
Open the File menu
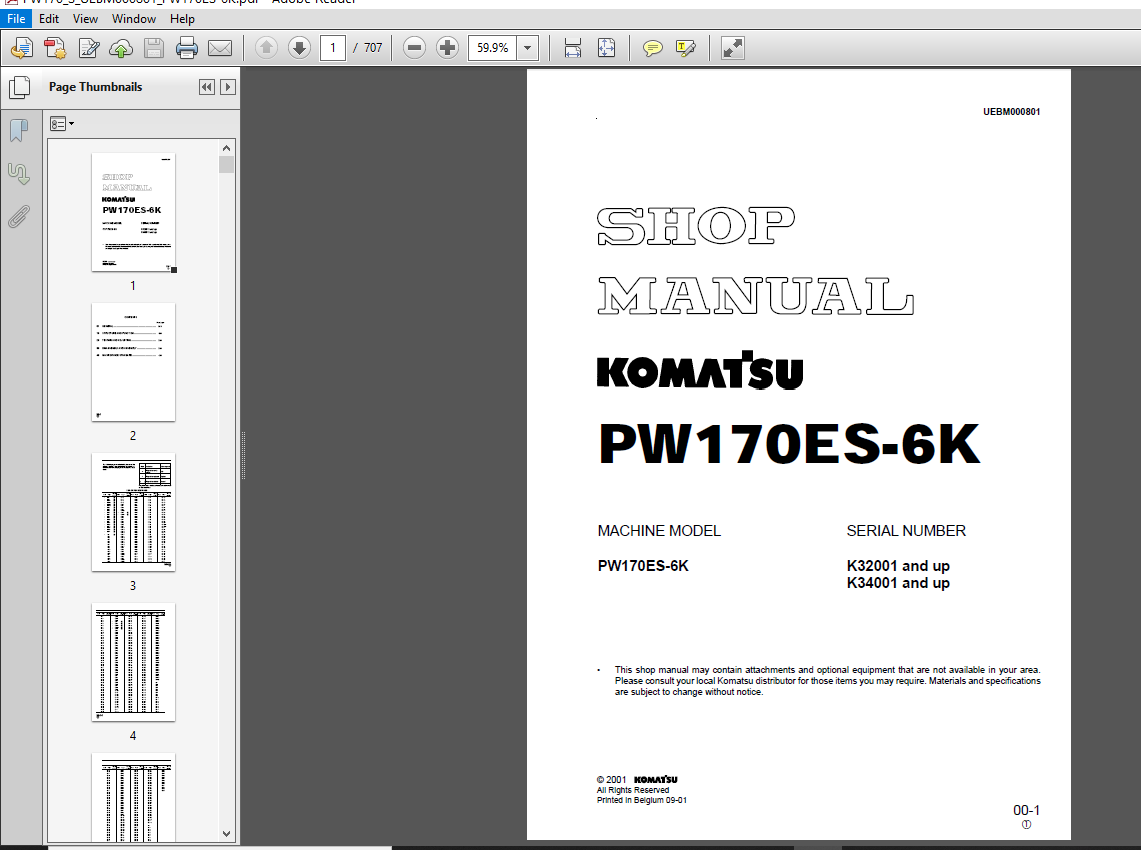pyautogui.click(x=16, y=19)
